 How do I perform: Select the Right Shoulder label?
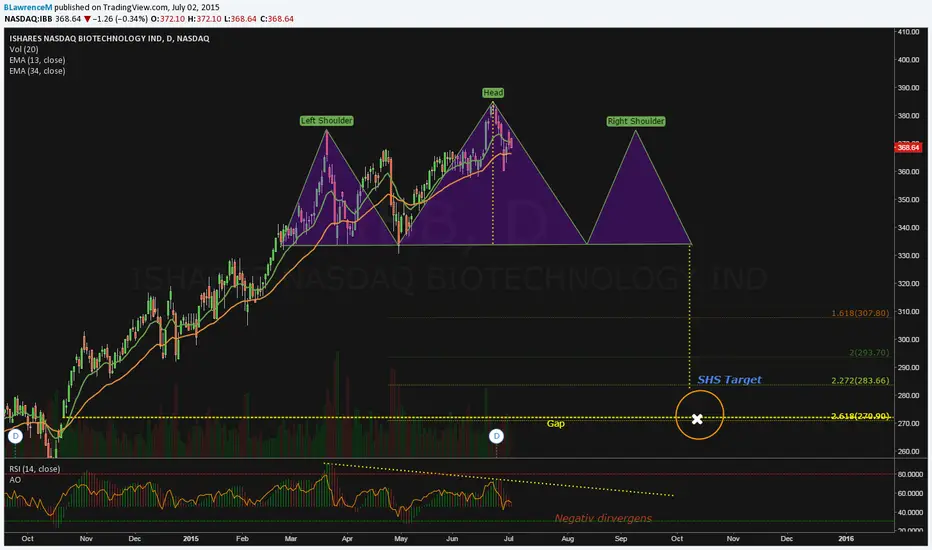tap(635, 121)
